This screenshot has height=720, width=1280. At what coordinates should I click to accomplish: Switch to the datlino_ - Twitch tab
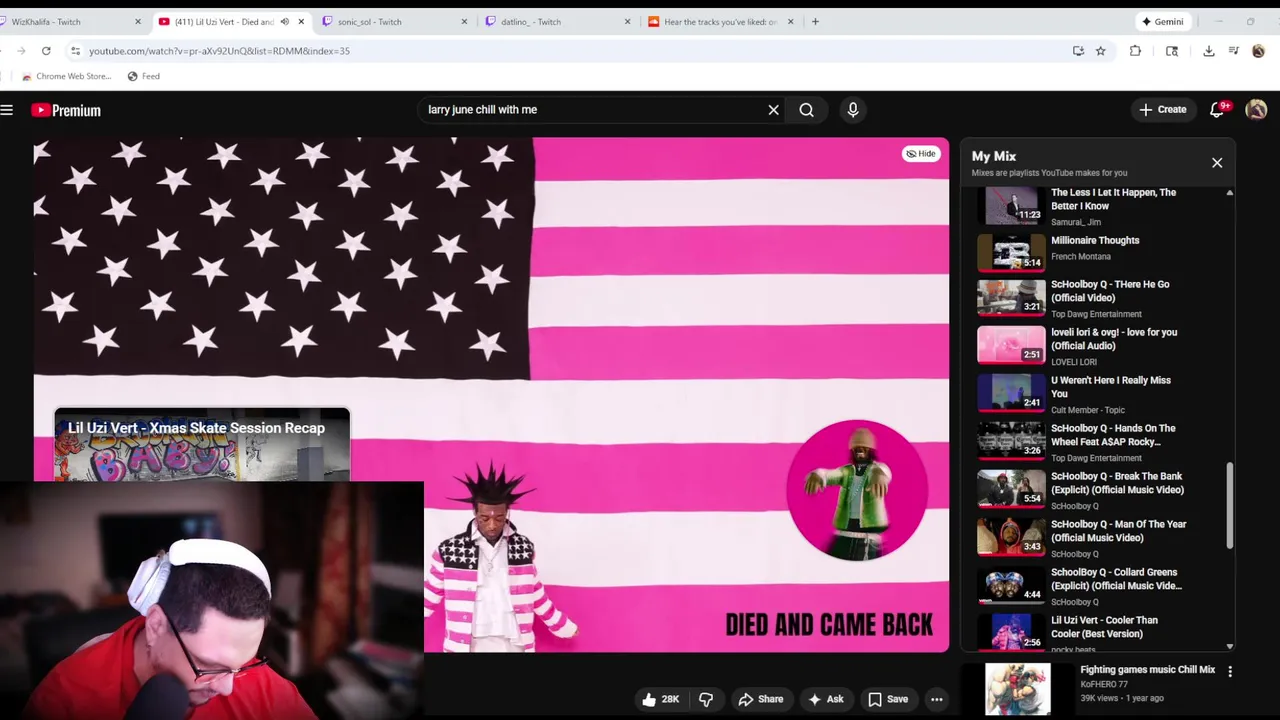click(555, 21)
